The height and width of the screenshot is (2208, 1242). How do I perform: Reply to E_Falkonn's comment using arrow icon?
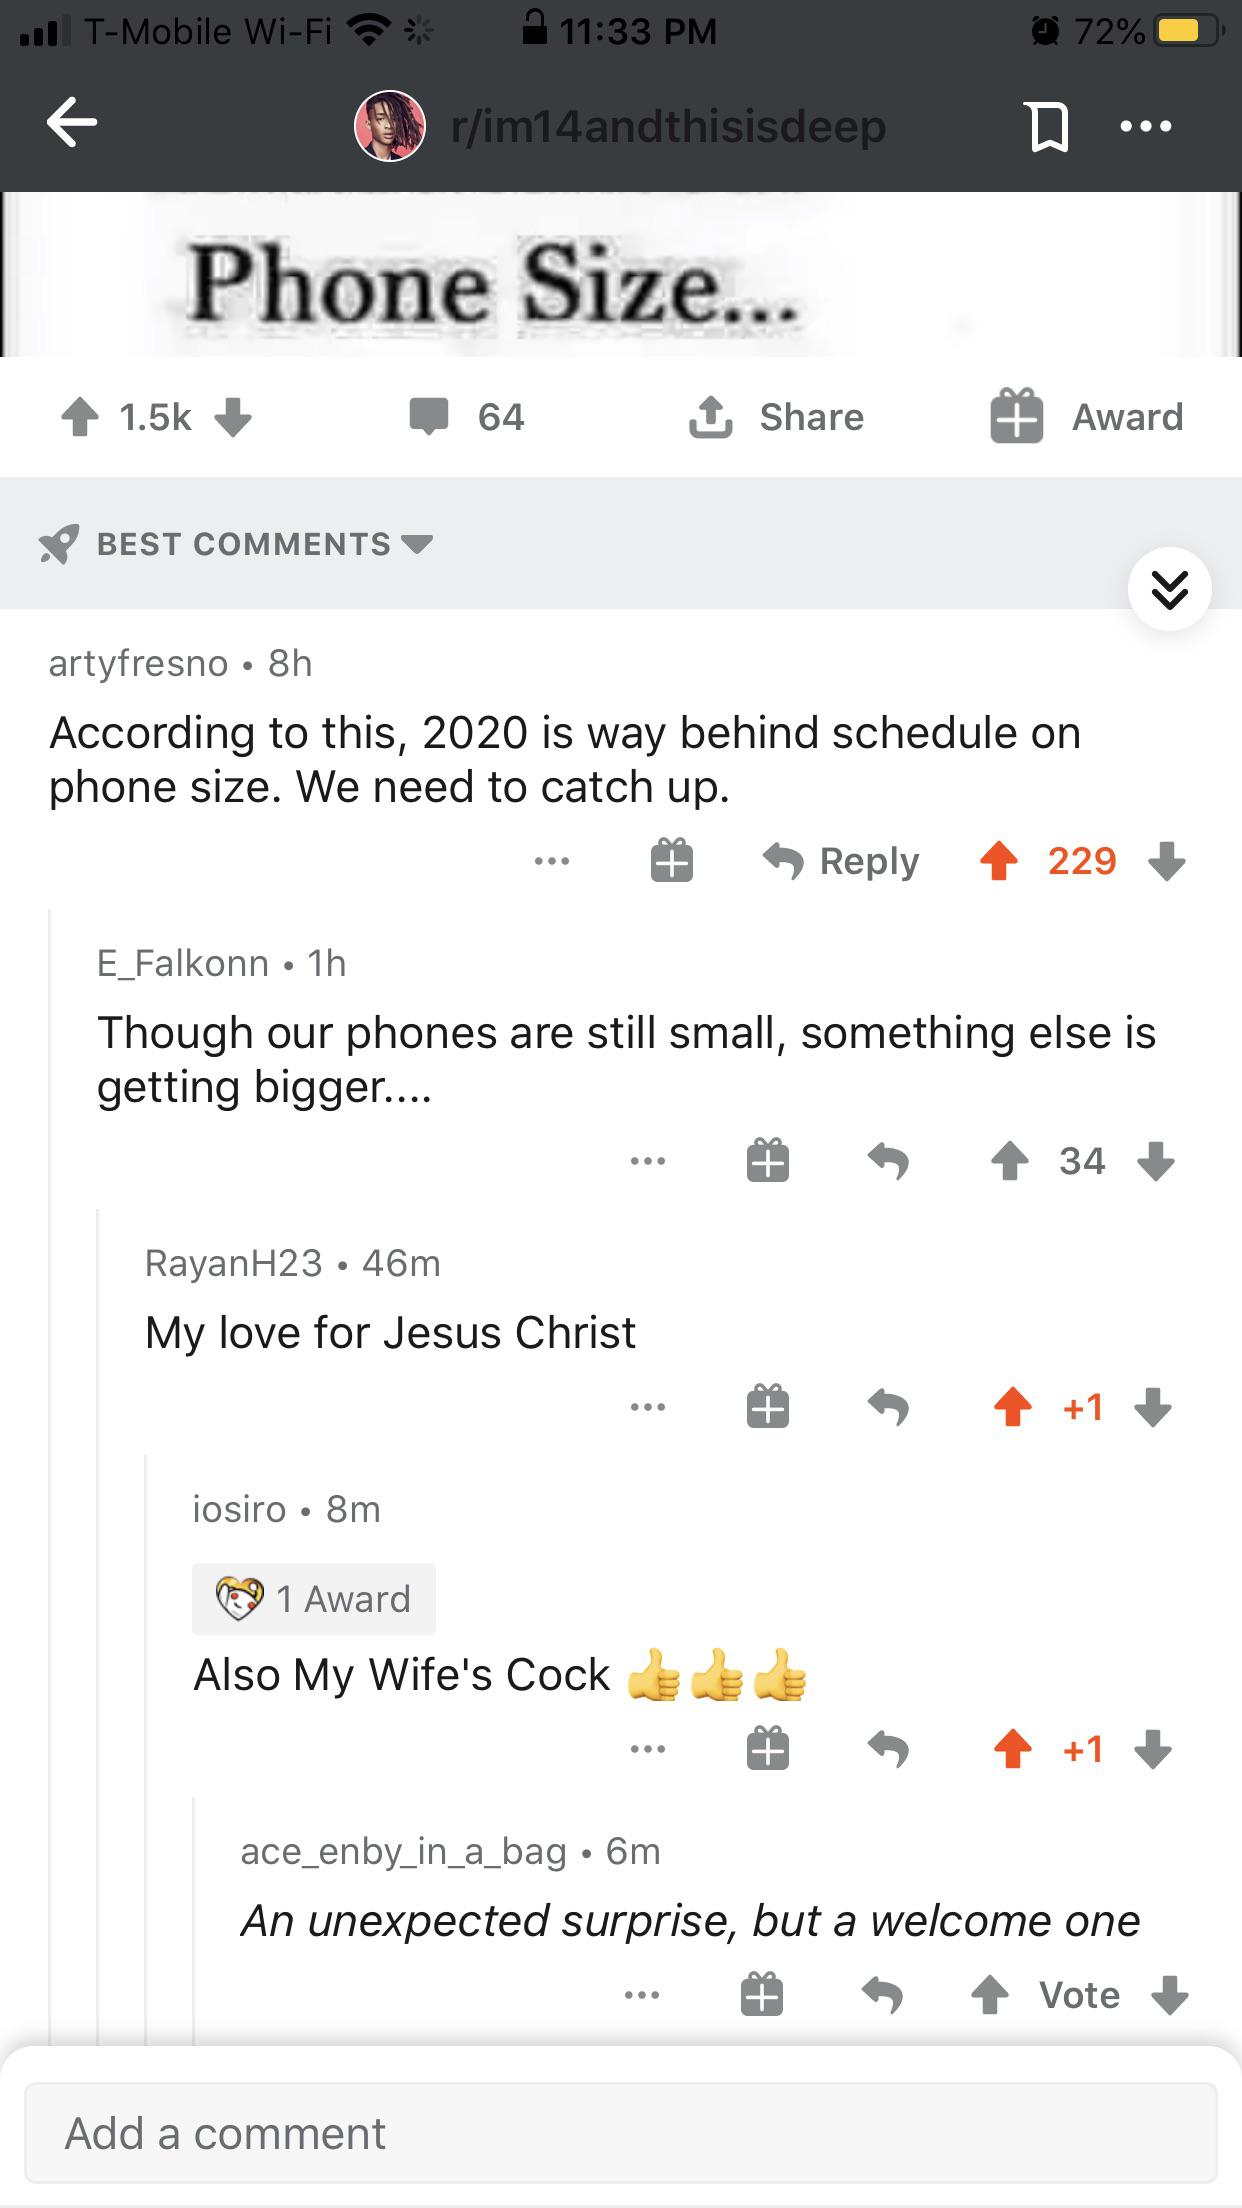tap(888, 1161)
